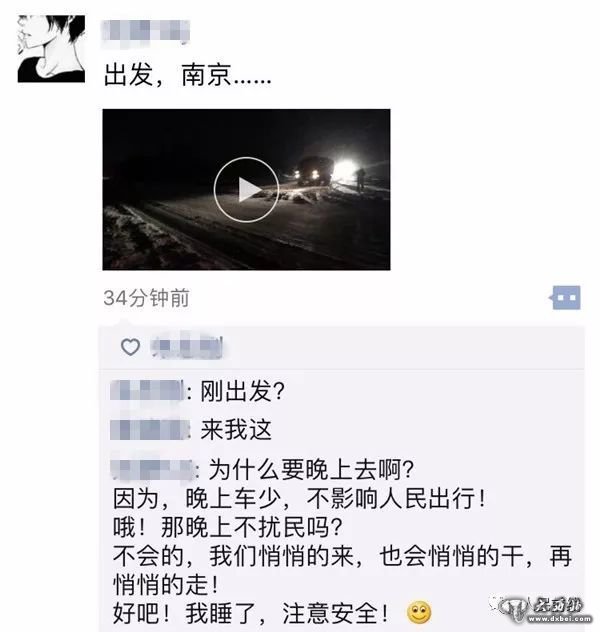The width and height of the screenshot is (600, 632).
Task: Open the poster's anime avatar
Action: (x=51, y=49)
